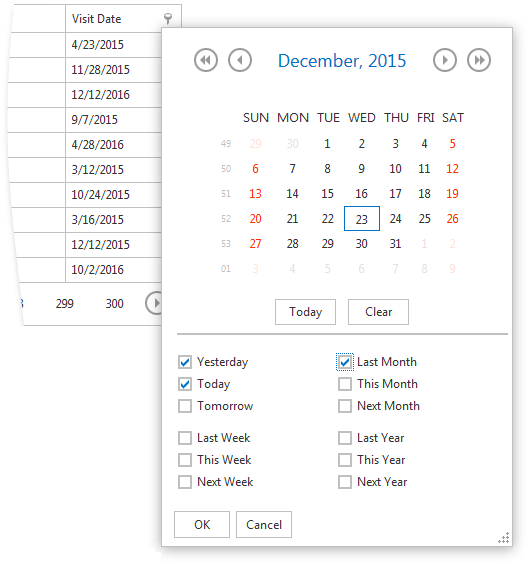The height and width of the screenshot is (564, 532).
Task: Click the 9/7/2015 grid cell
Action: (x=113, y=120)
